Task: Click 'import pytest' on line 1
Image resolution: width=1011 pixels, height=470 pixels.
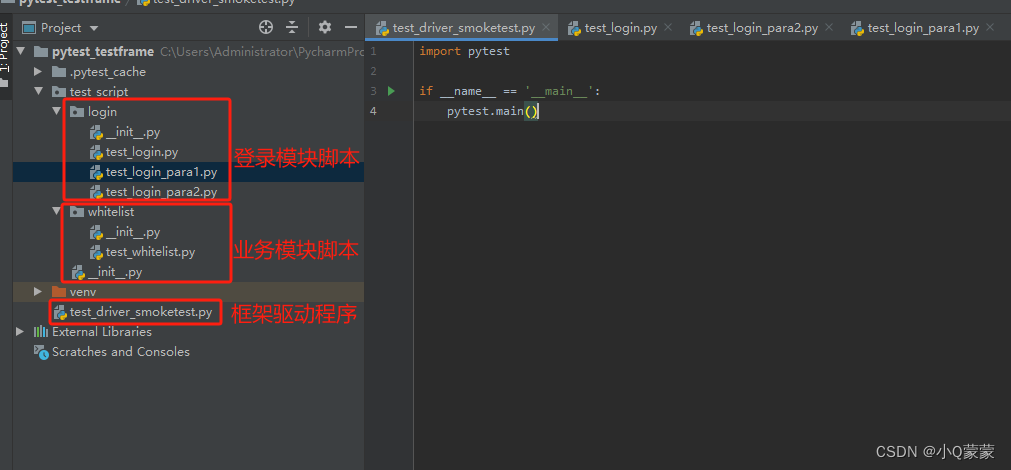Action: [464, 51]
